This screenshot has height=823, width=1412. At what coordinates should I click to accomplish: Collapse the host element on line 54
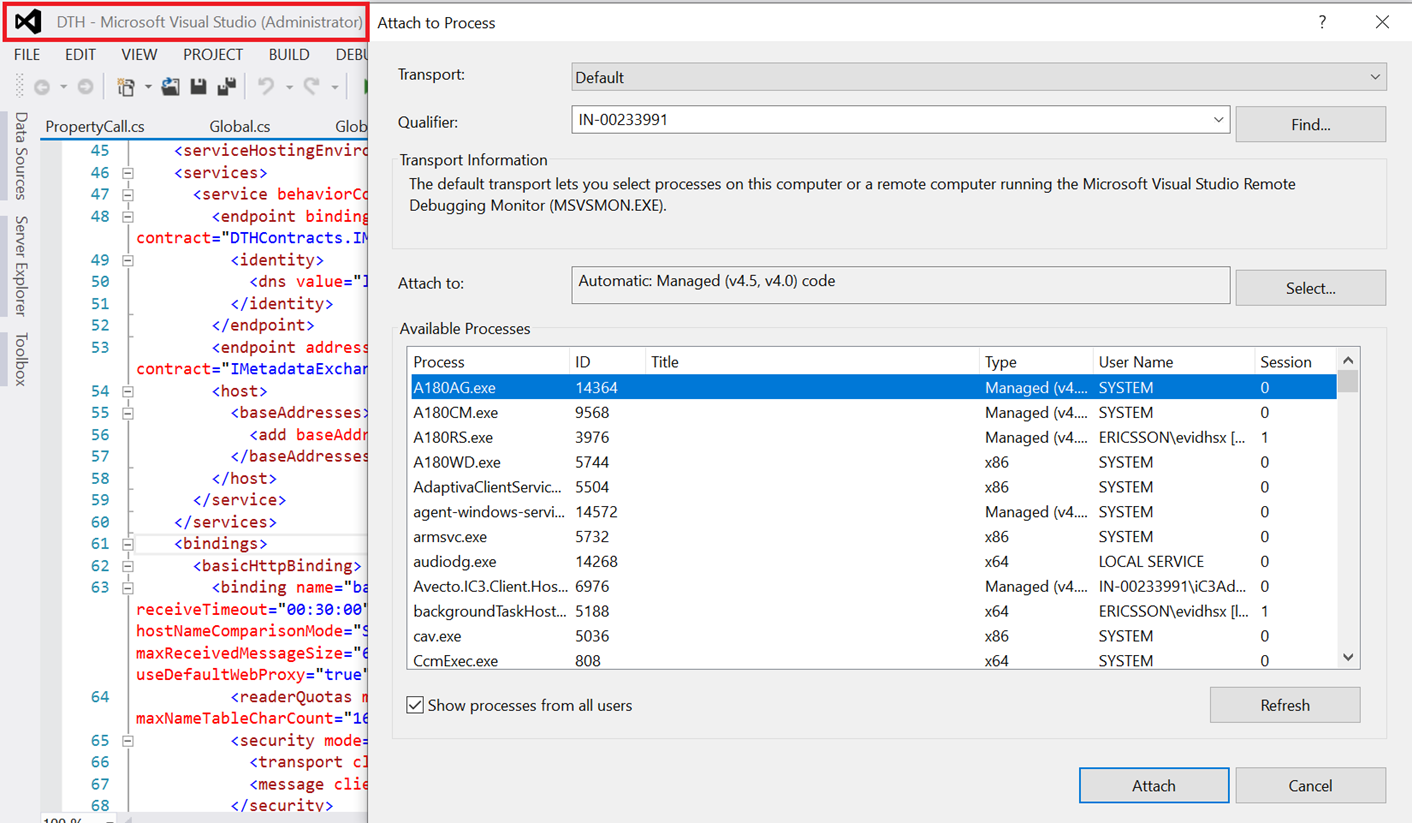(x=128, y=391)
